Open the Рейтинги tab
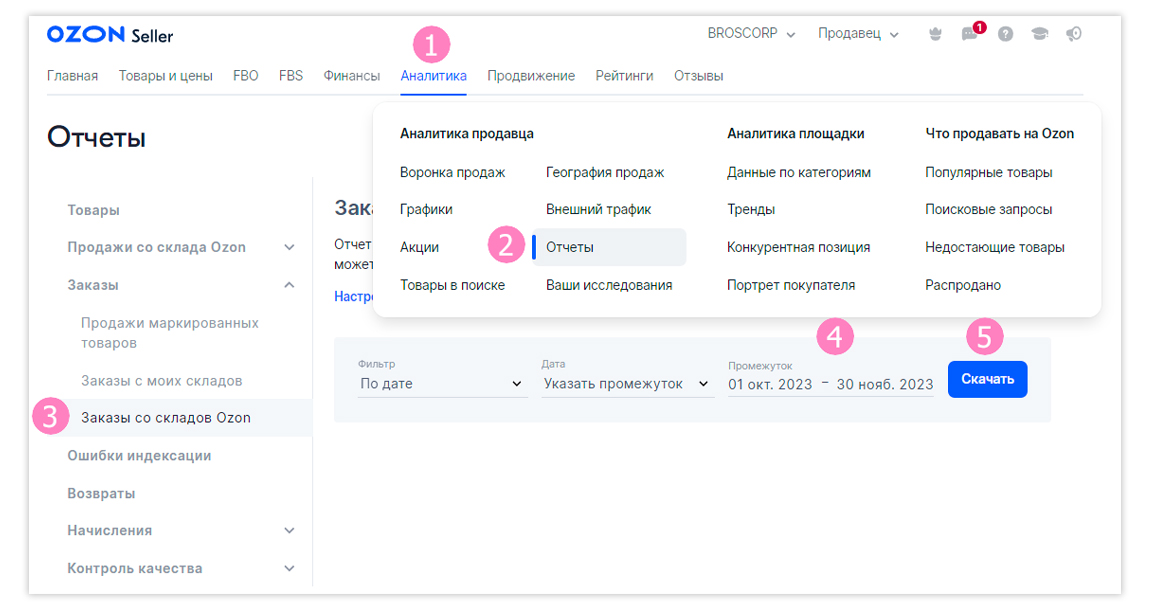 point(624,76)
